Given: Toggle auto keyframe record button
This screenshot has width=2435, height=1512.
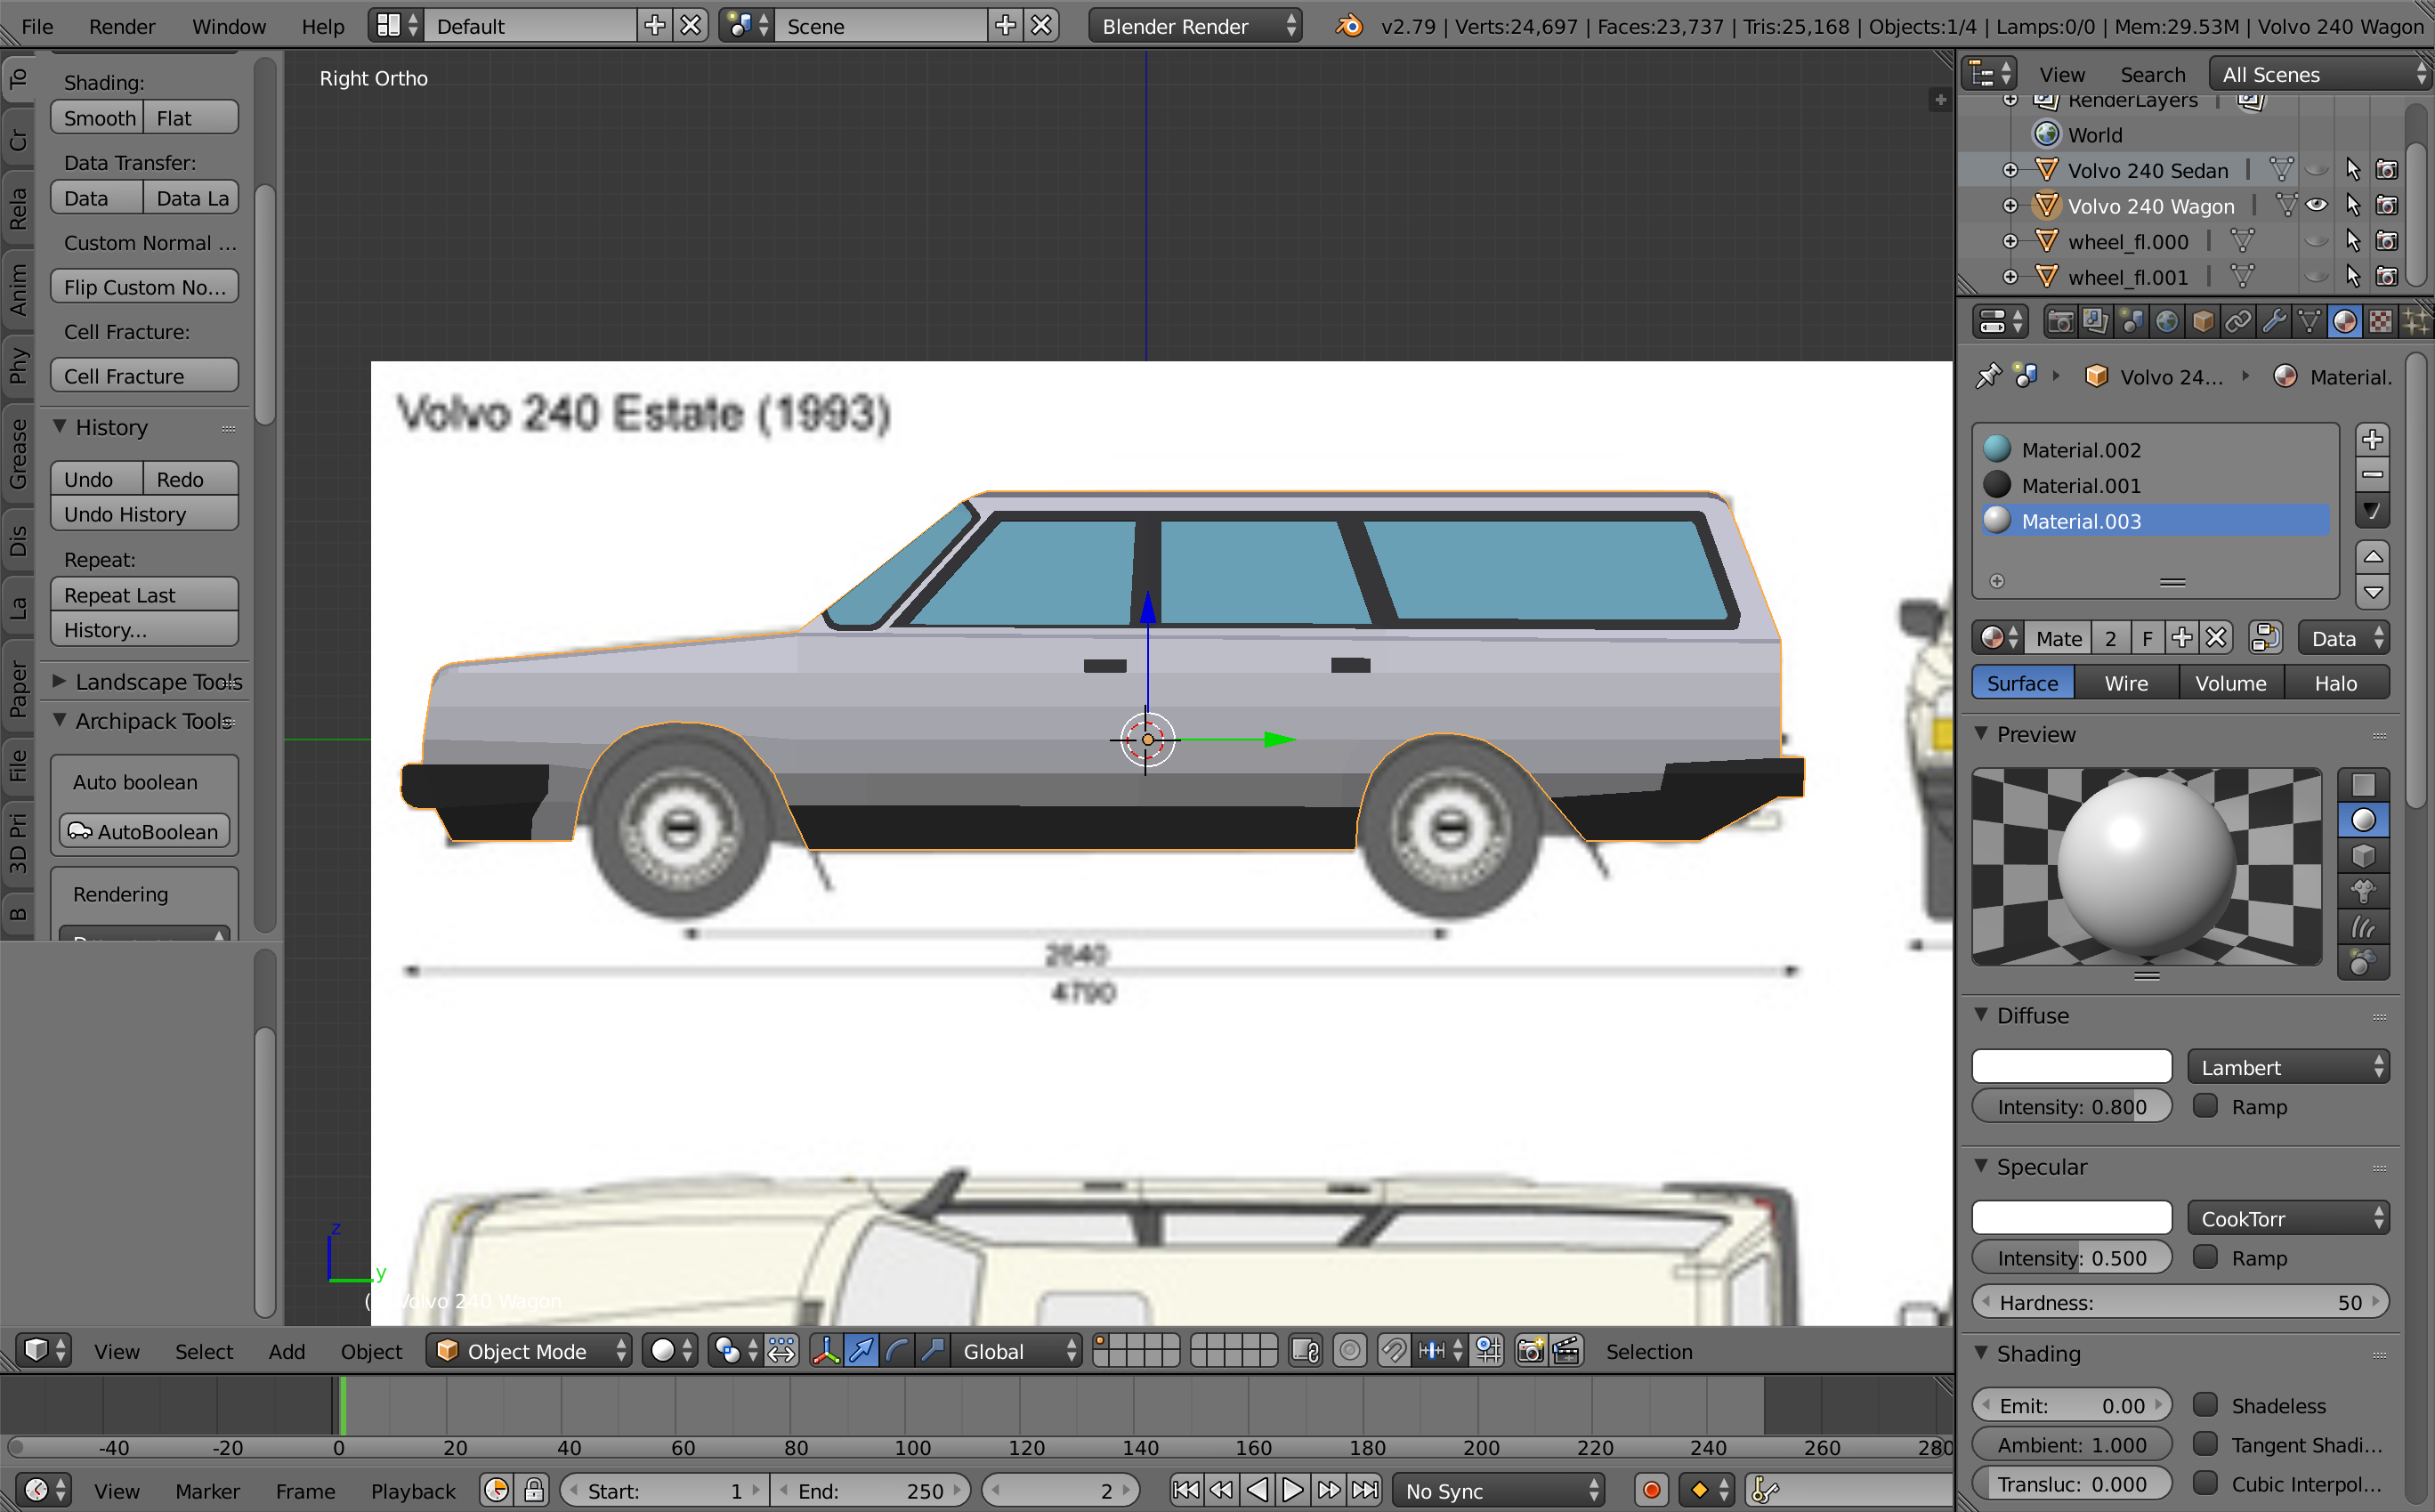Looking at the screenshot, I should click(x=1652, y=1490).
